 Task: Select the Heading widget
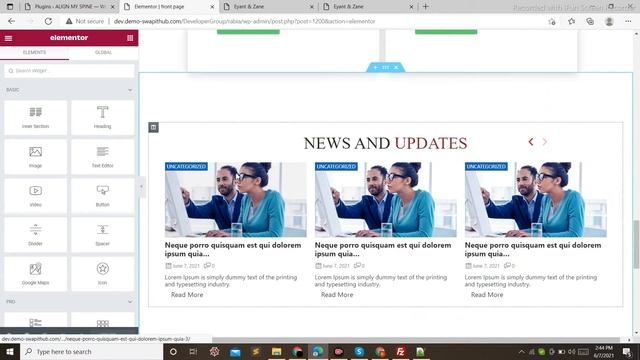click(102, 118)
